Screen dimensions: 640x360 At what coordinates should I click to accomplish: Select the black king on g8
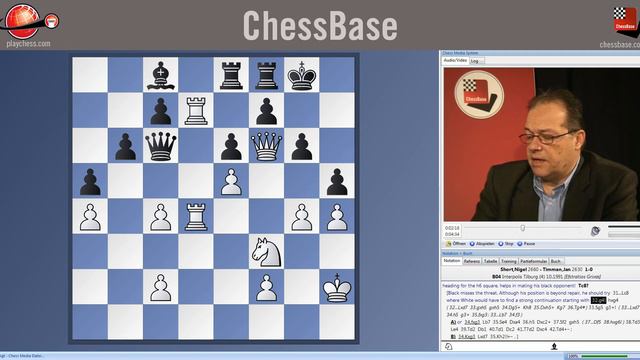tap(302, 75)
